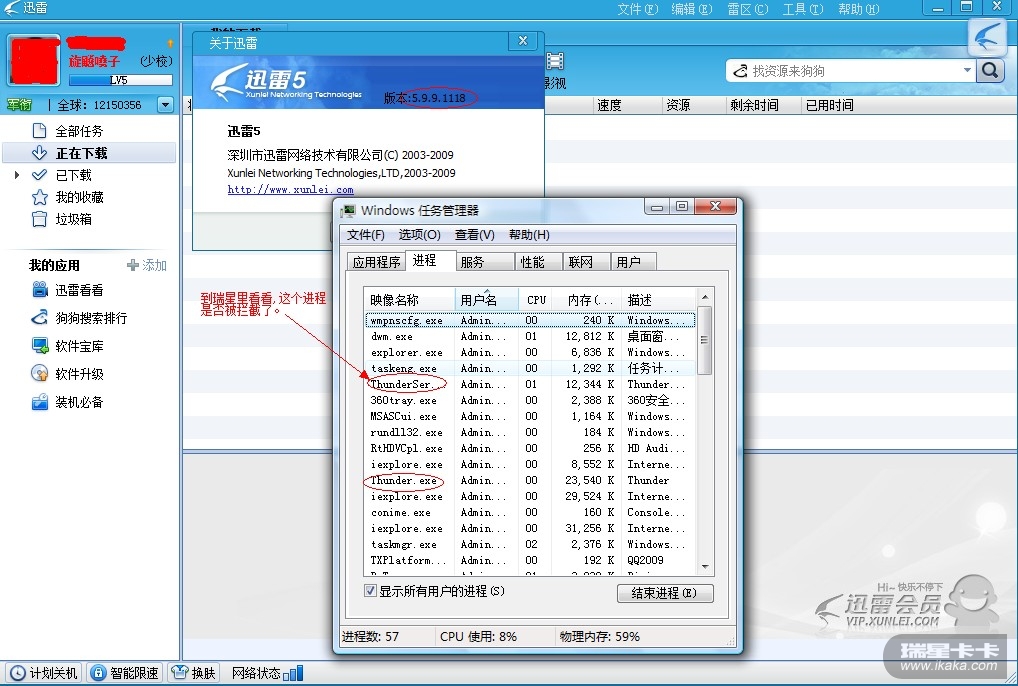Switch to 应用程序 tab
Viewport: 1018px width, 686px height.
click(376, 262)
